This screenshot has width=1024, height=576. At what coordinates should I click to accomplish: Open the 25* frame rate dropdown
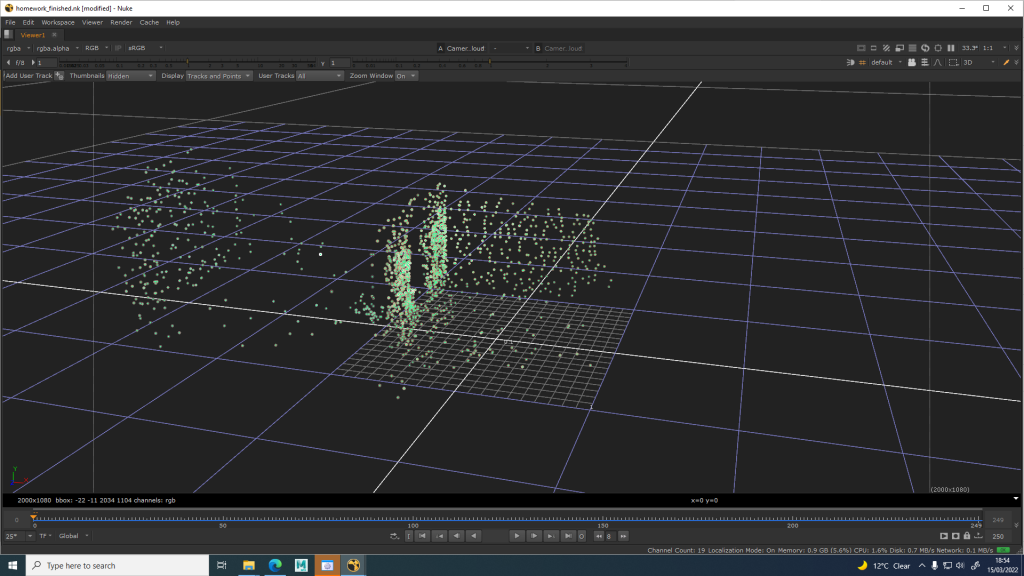[x=18, y=536]
